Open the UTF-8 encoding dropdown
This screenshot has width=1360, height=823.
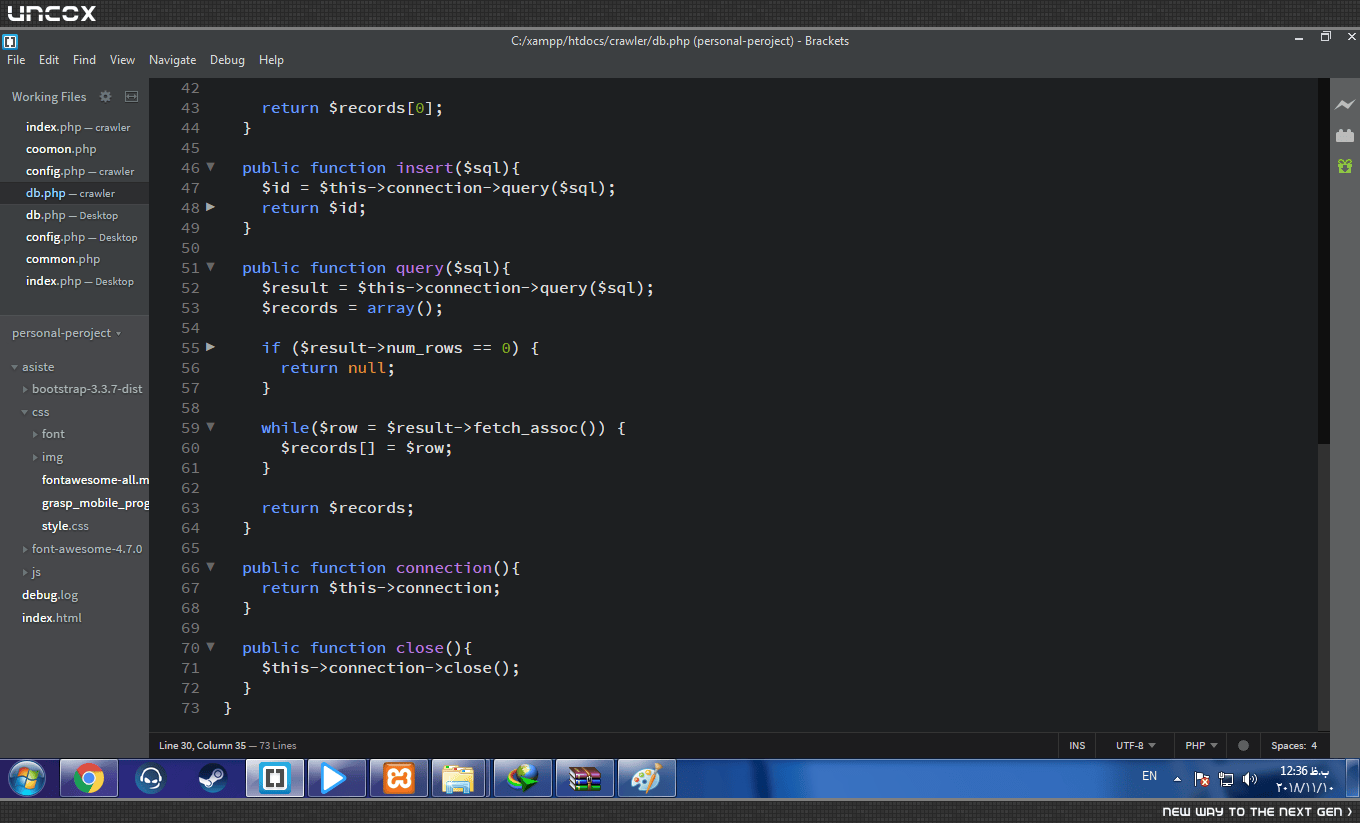pyautogui.click(x=1135, y=746)
